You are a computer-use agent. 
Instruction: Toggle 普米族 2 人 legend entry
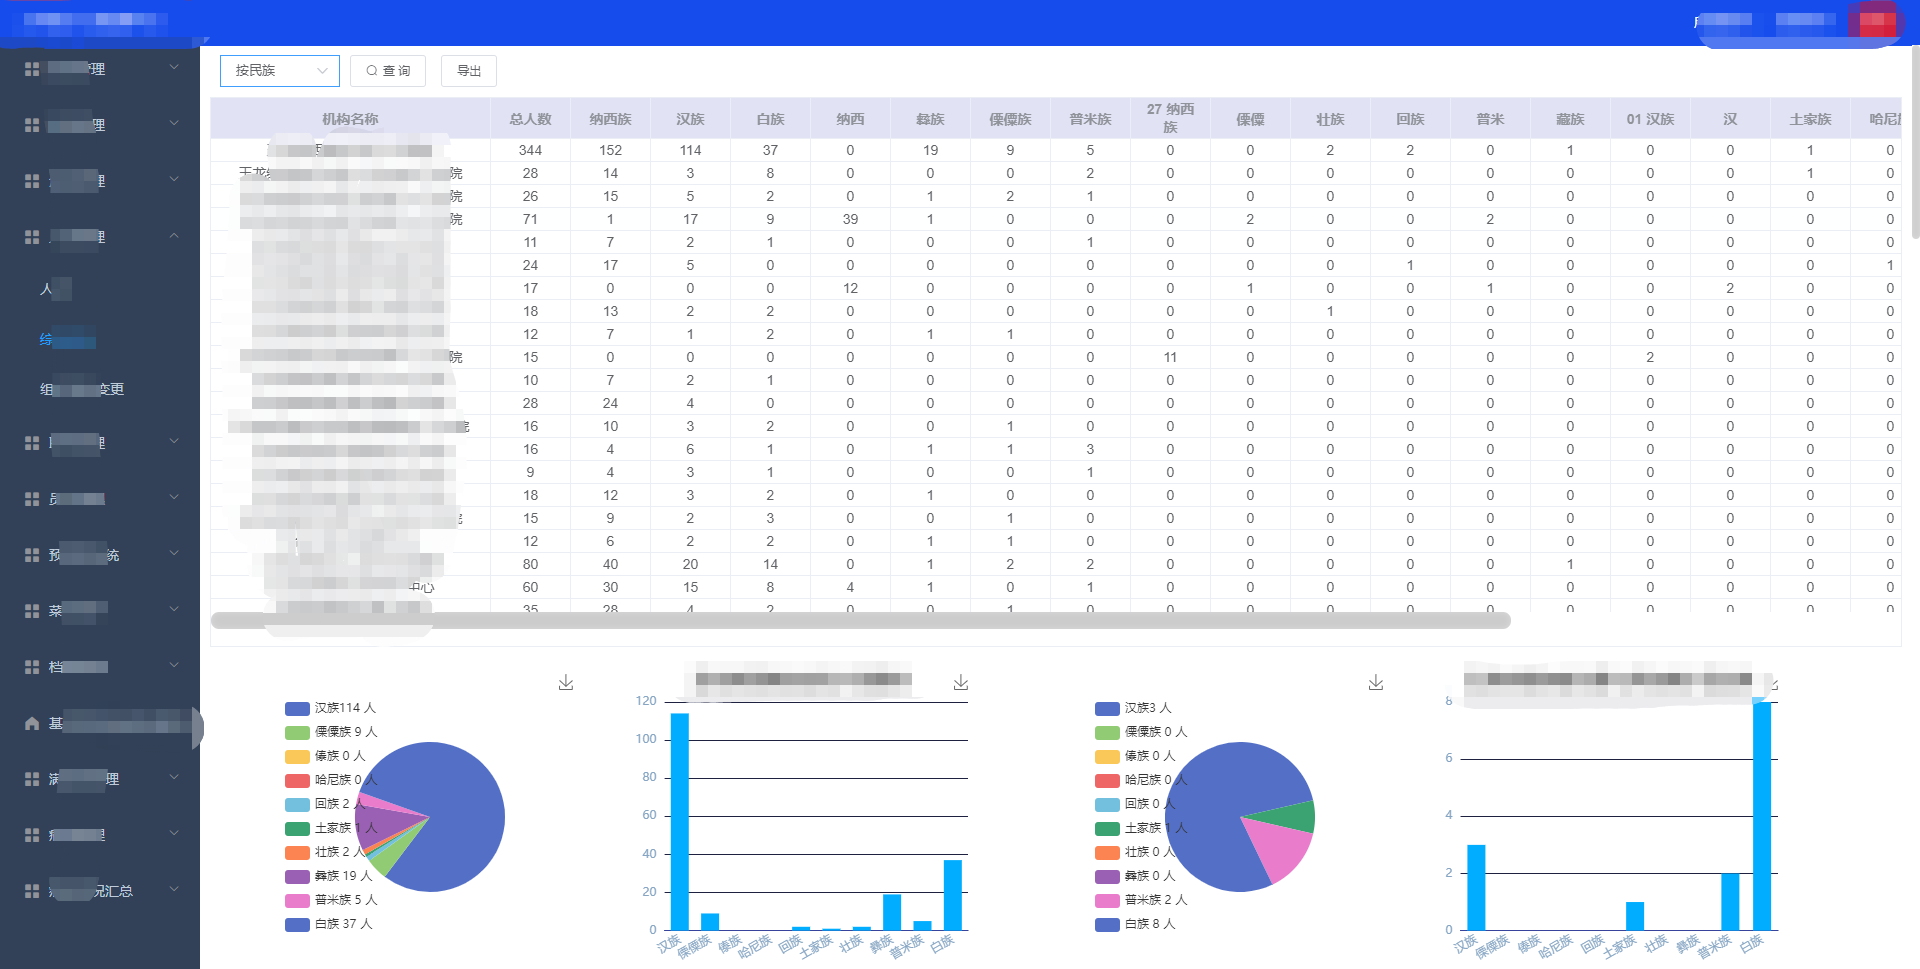1141,900
